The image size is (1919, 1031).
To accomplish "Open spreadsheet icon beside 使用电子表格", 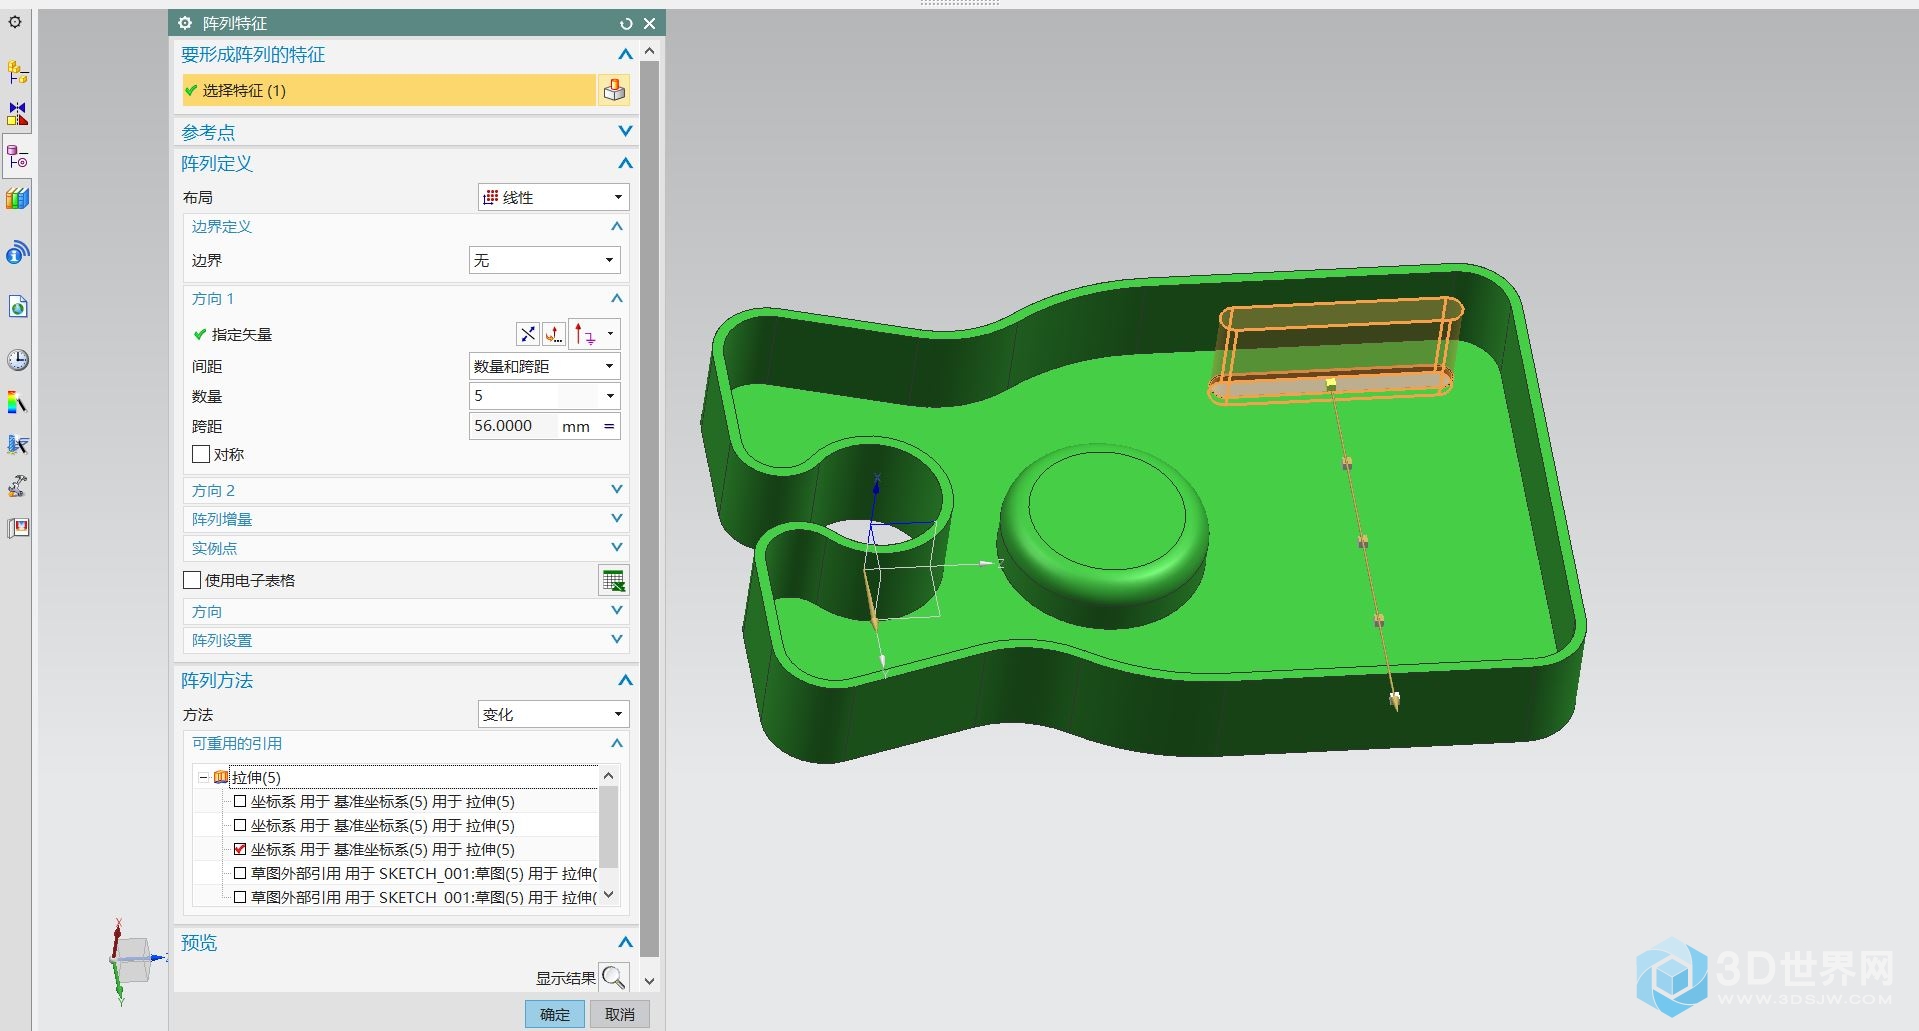I will click(x=613, y=580).
